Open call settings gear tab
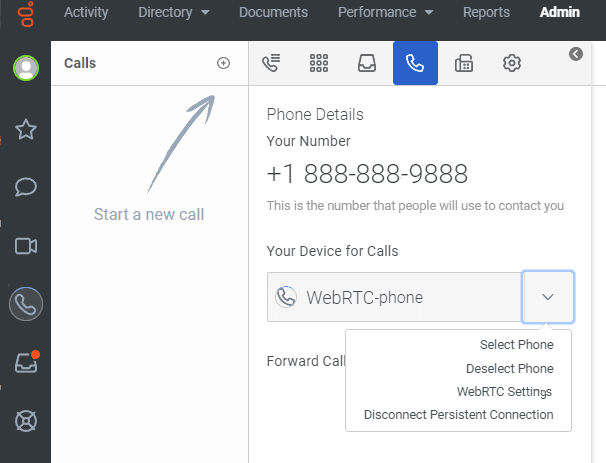The height and width of the screenshot is (463, 606). [512, 63]
